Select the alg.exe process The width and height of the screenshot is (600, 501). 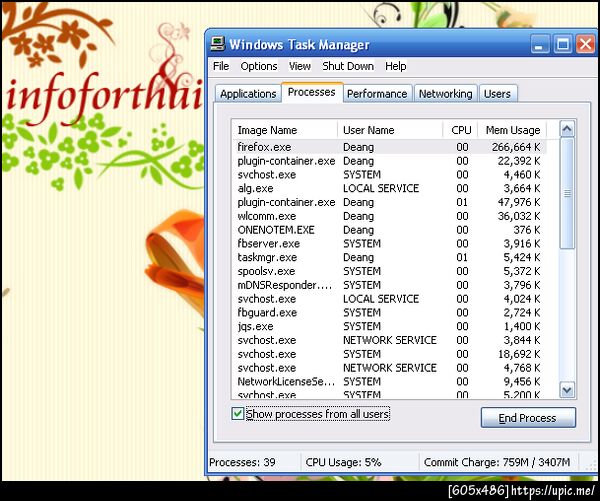tap(390, 188)
